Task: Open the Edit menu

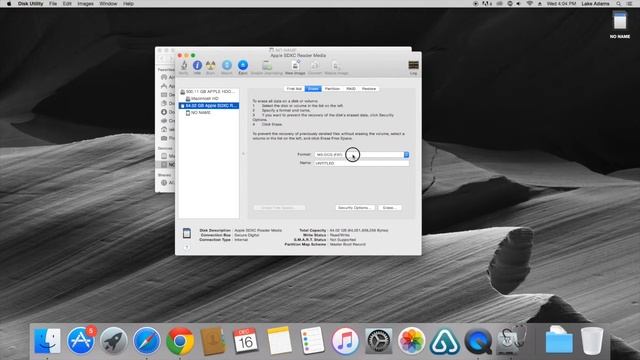Action: click(x=67, y=4)
